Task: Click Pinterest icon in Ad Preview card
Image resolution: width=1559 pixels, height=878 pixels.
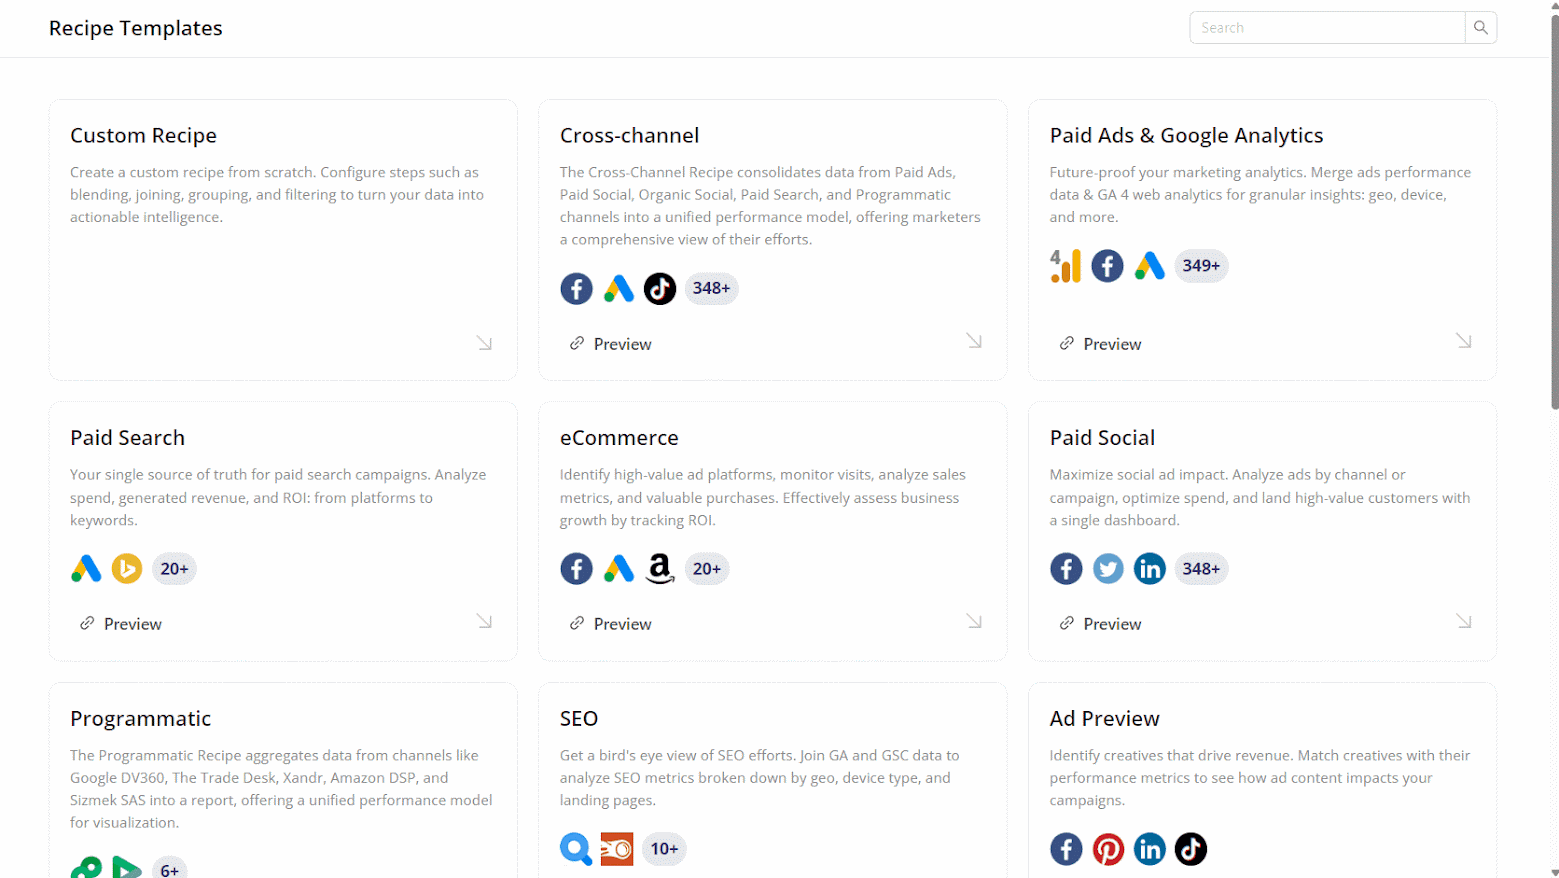Action: coord(1108,849)
